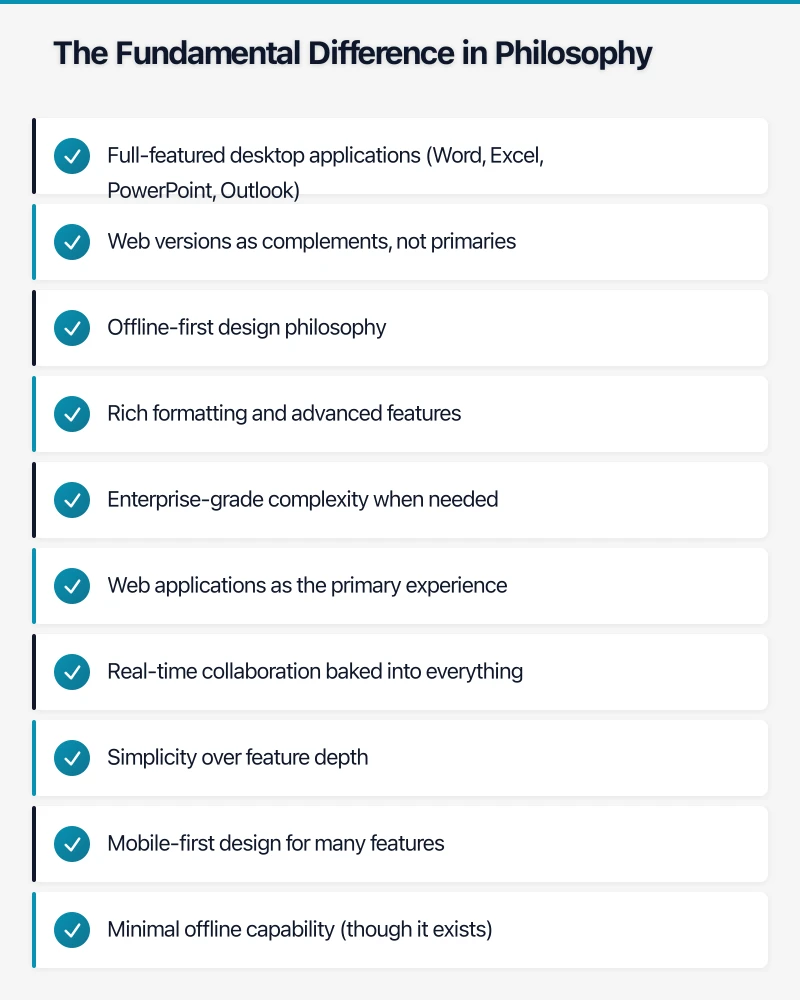
Task: Select the Simplicity over feature depth text
Action: point(237,758)
